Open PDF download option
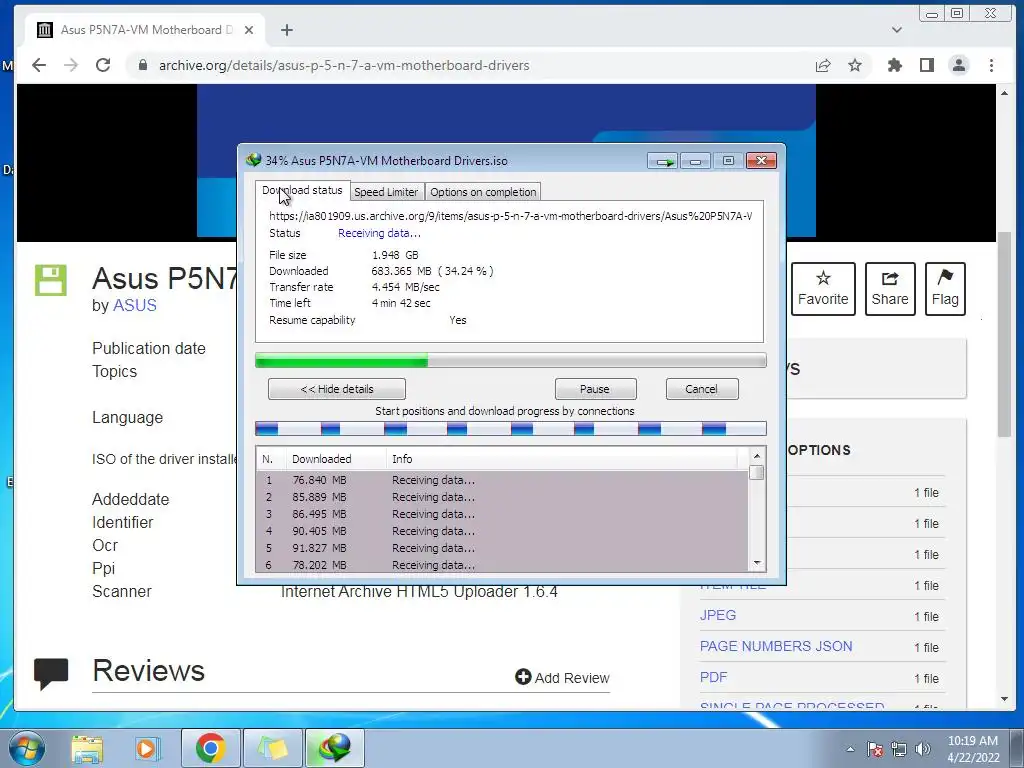This screenshot has height=768, width=1024. pos(713,677)
